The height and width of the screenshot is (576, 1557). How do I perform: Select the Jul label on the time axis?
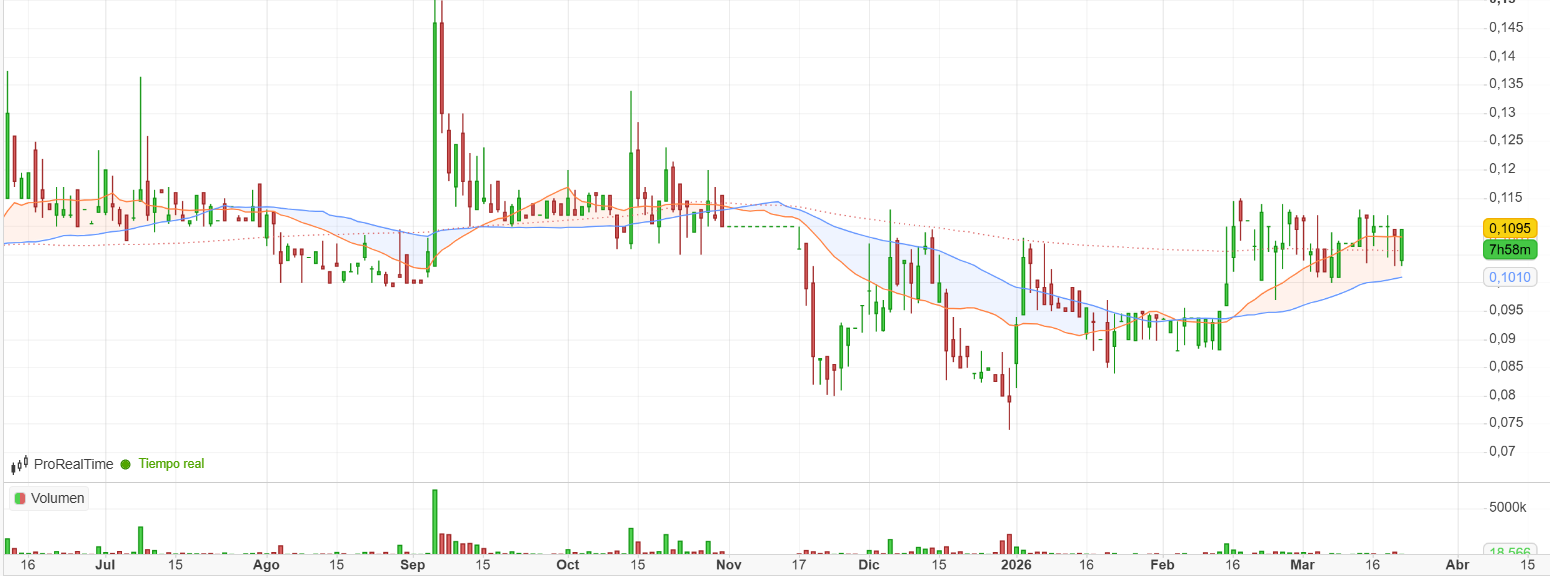102,565
